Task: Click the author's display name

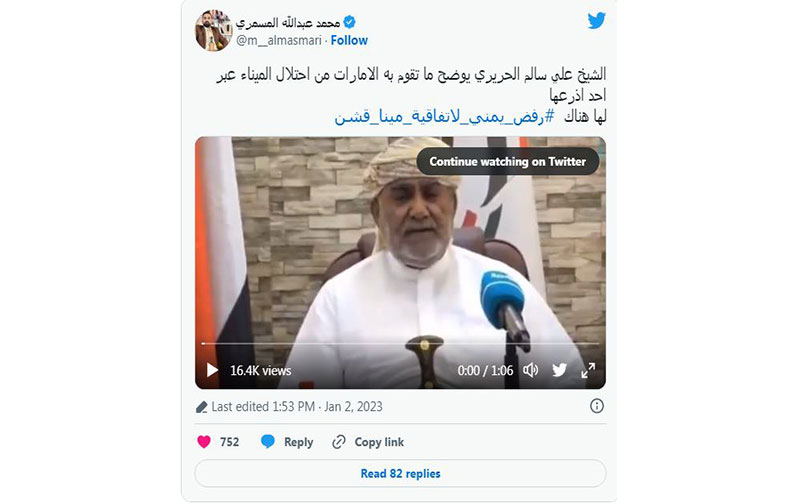Action: click(288, 23)
